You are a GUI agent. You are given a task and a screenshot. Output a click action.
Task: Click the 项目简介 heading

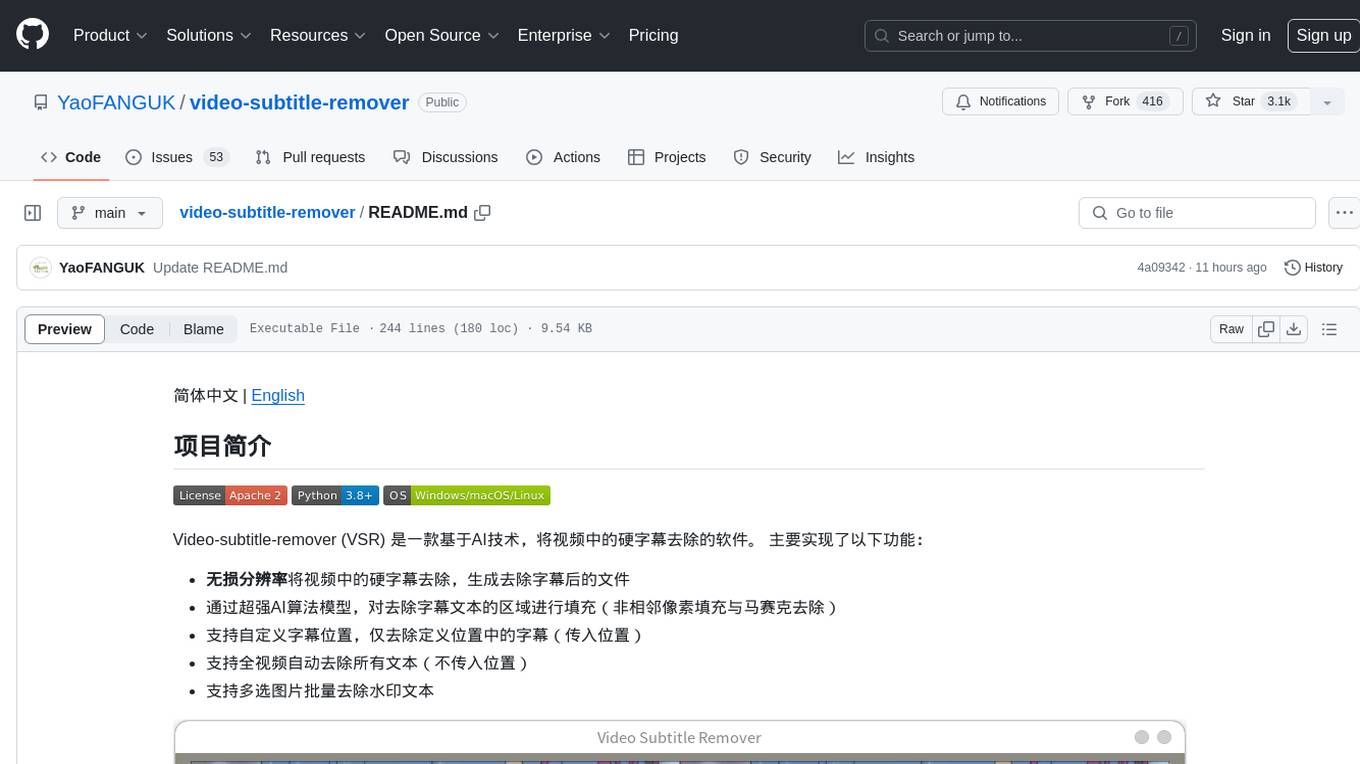222,446
